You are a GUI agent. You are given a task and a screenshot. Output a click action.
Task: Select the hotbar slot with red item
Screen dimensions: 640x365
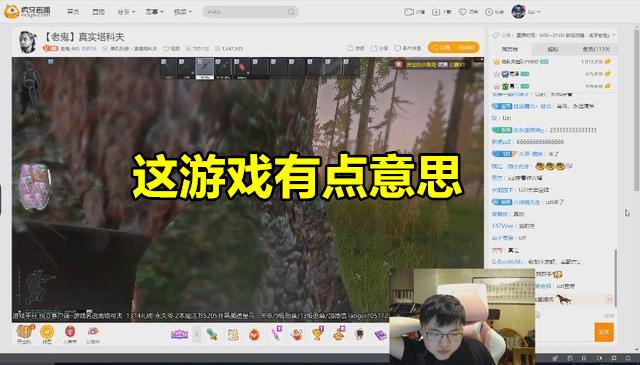242,68
